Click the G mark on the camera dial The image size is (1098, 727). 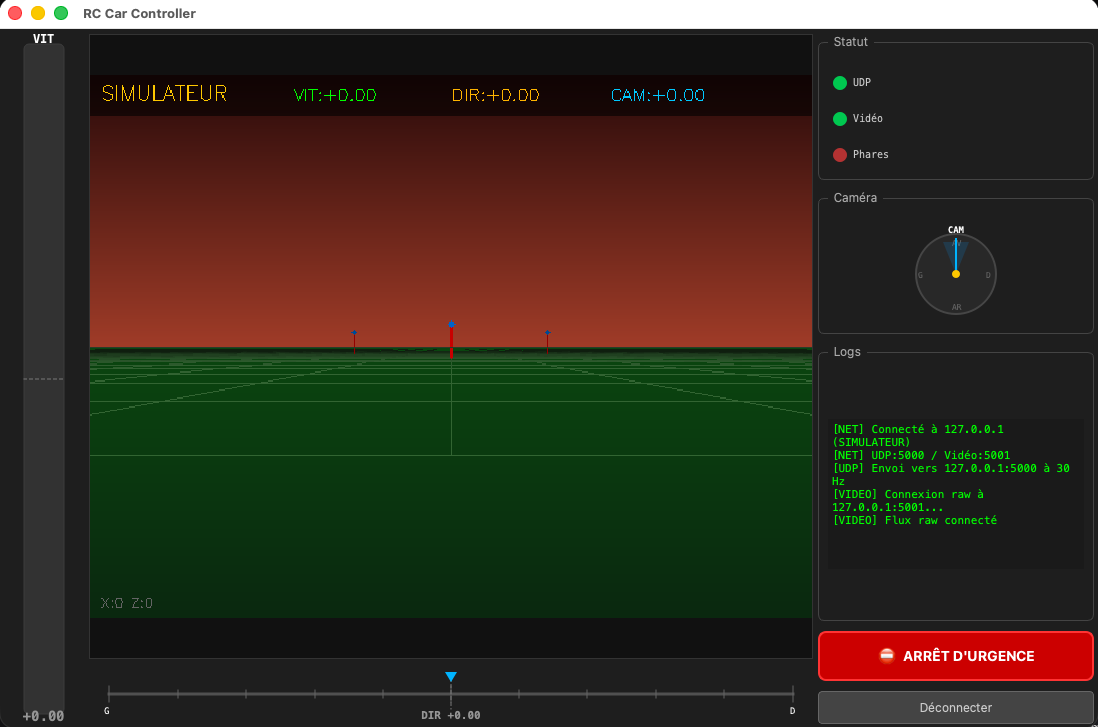pyautogui.click(x=920, y=275)
